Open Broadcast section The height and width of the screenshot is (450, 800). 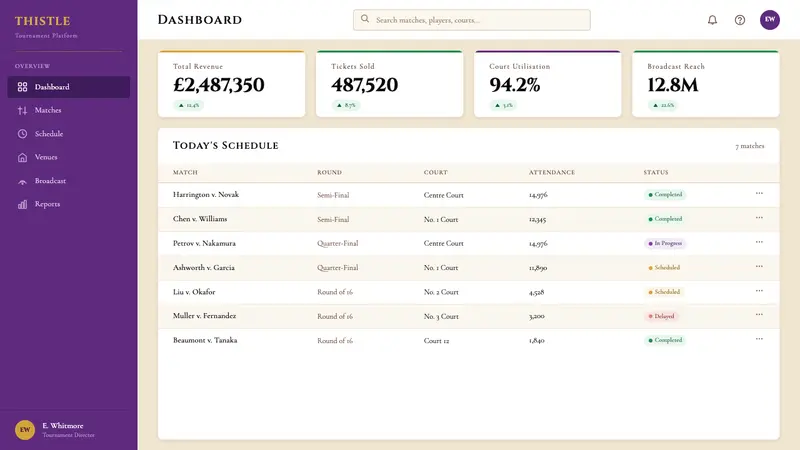click(x=68, y=181)
